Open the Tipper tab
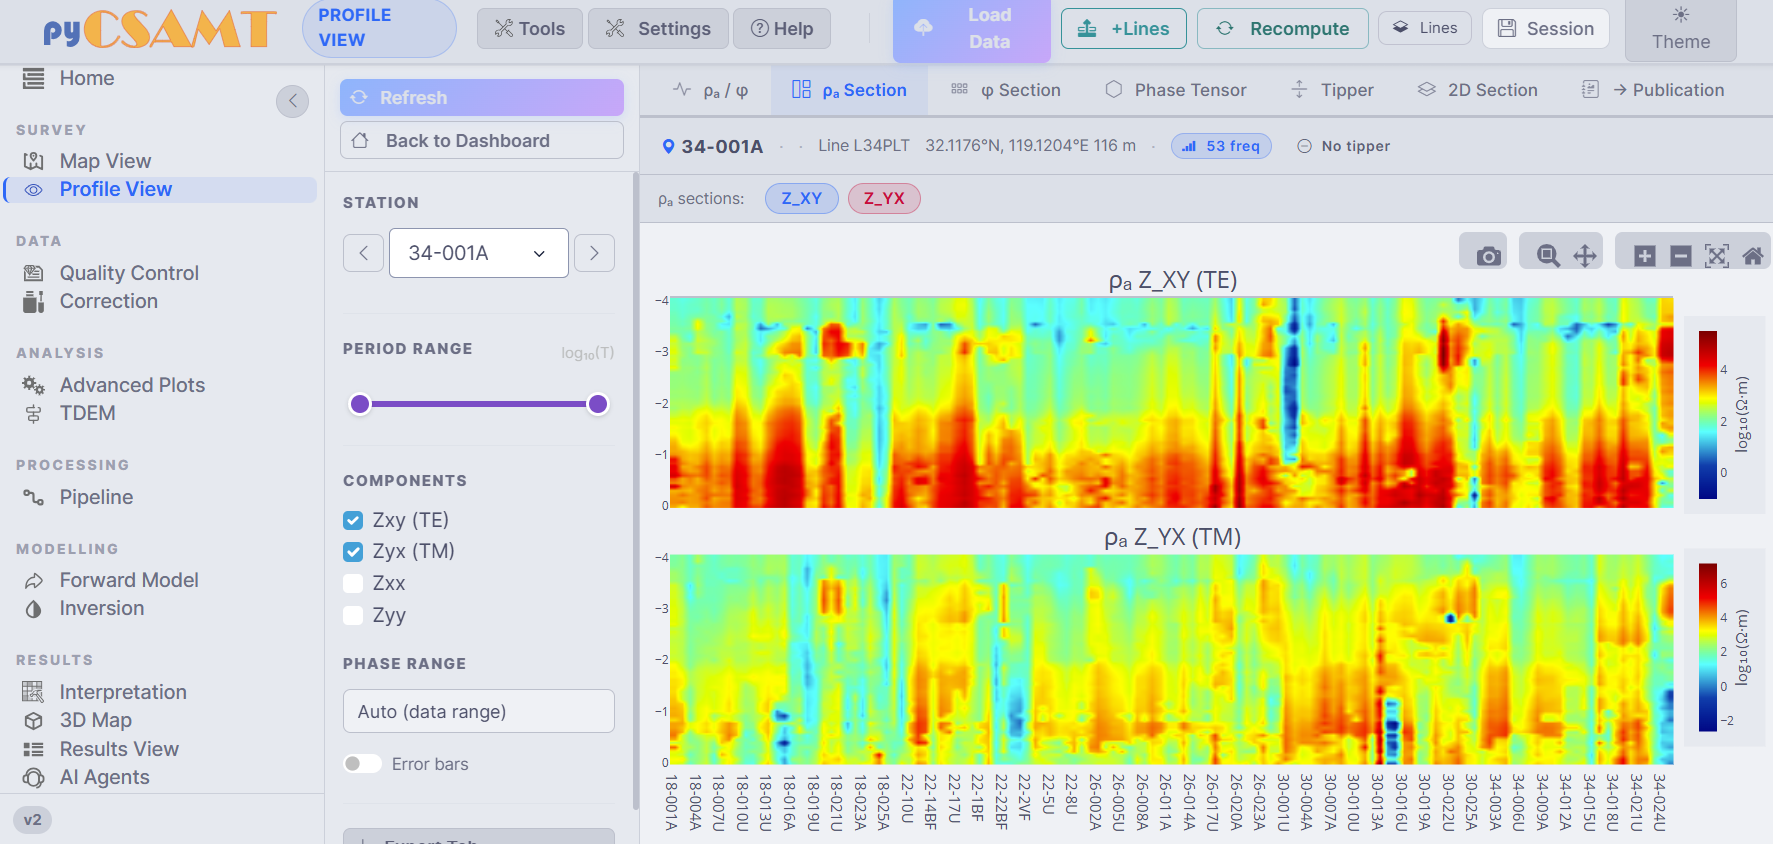 pos(1333,90)
